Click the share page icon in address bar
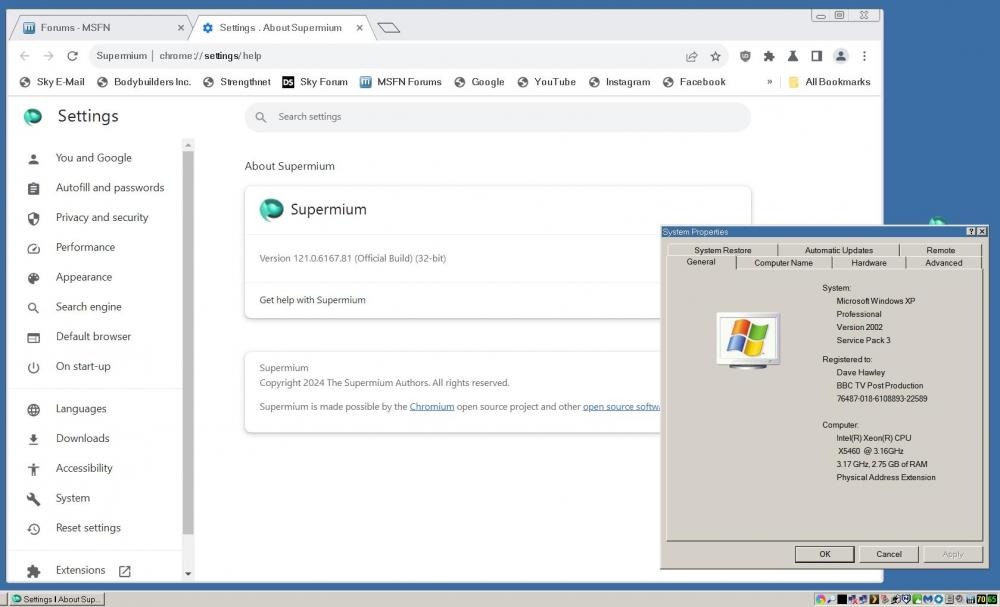This screenshot has height=607, width=1000. click(691, 56)
